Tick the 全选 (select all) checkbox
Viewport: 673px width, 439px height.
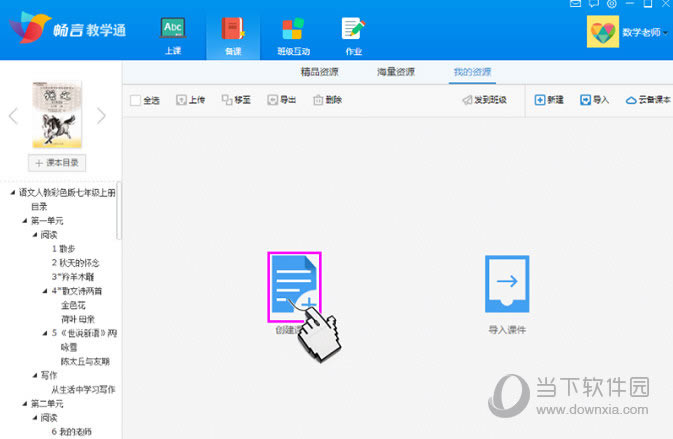pos(136,100)
